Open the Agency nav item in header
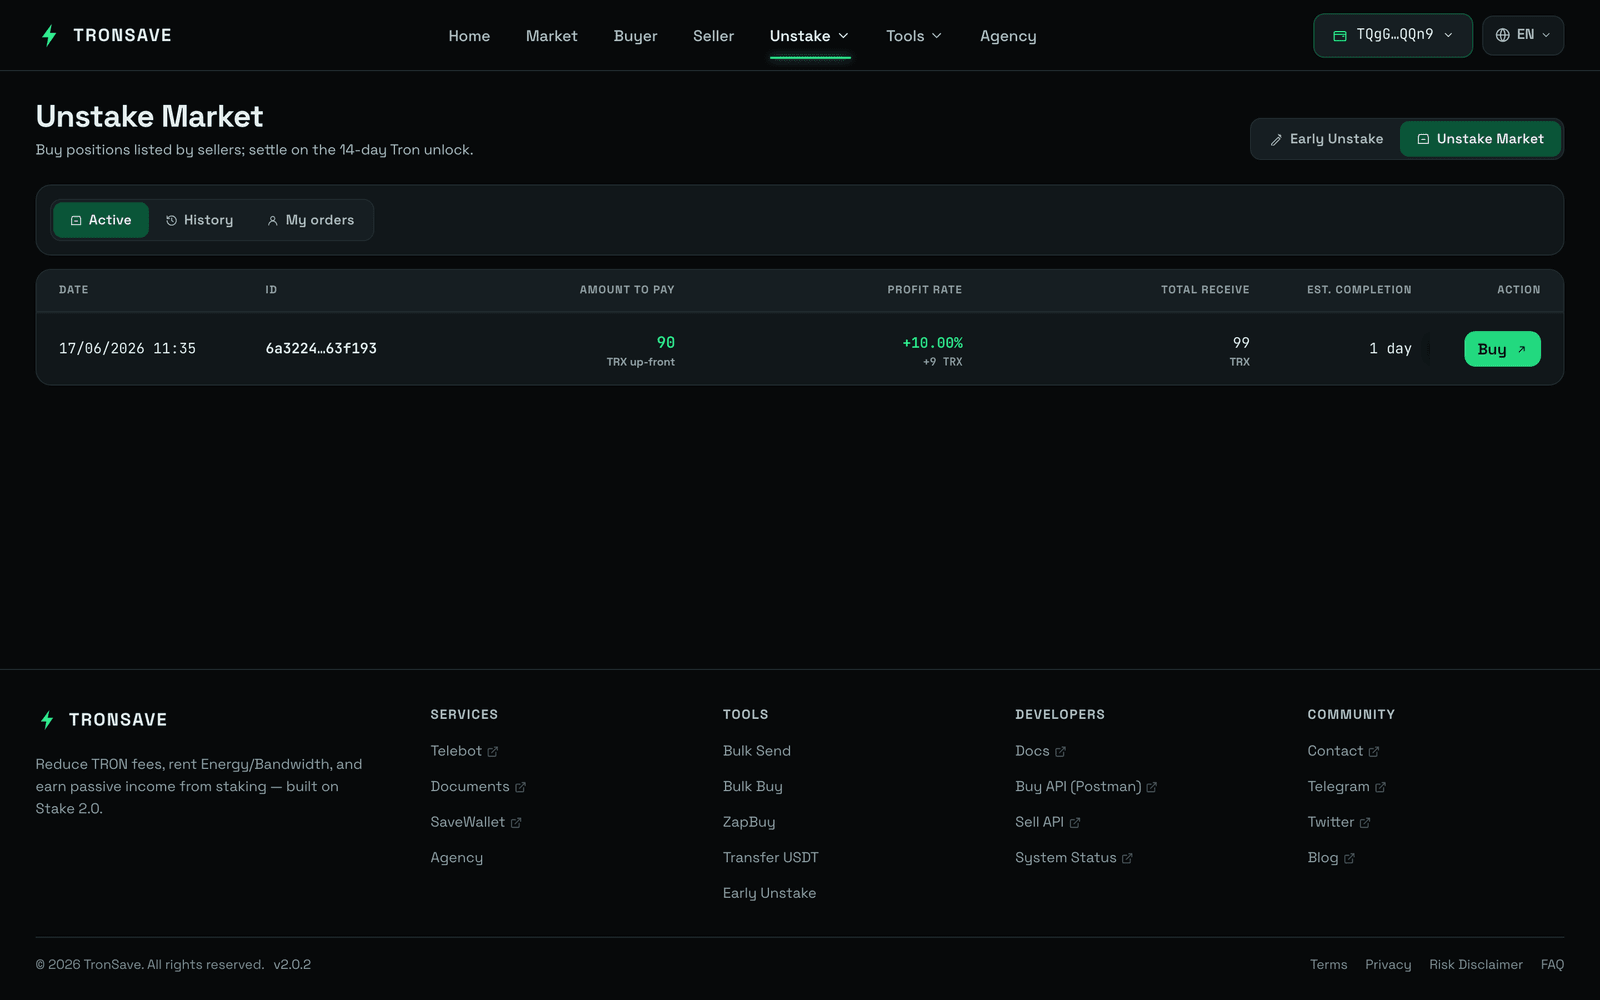This screenshot has height=1000, width=1600. click(1008, 36)
